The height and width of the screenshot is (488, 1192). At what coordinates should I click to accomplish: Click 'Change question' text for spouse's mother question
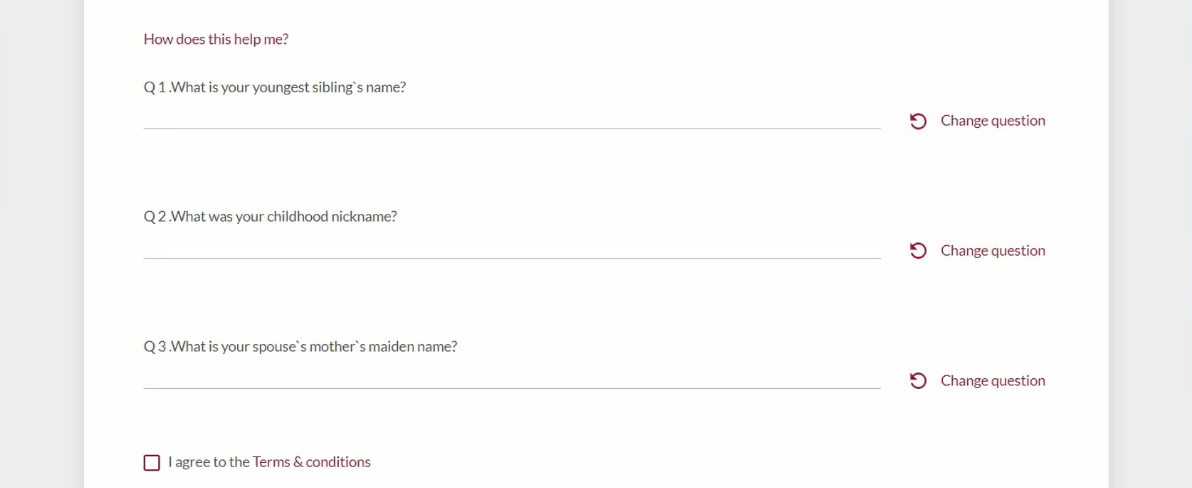(x=993, y=381)
